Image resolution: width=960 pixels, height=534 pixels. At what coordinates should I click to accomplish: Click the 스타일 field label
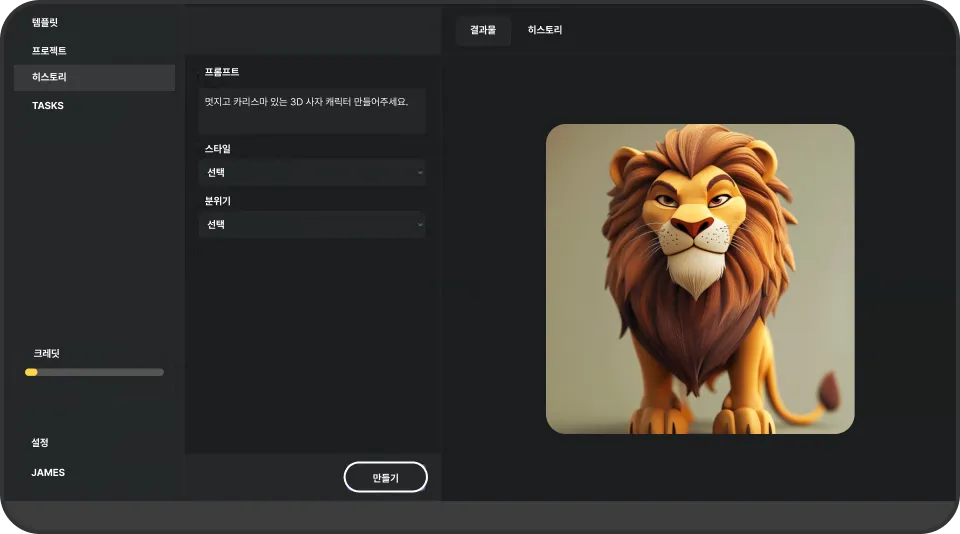click(x=217, y=149)
